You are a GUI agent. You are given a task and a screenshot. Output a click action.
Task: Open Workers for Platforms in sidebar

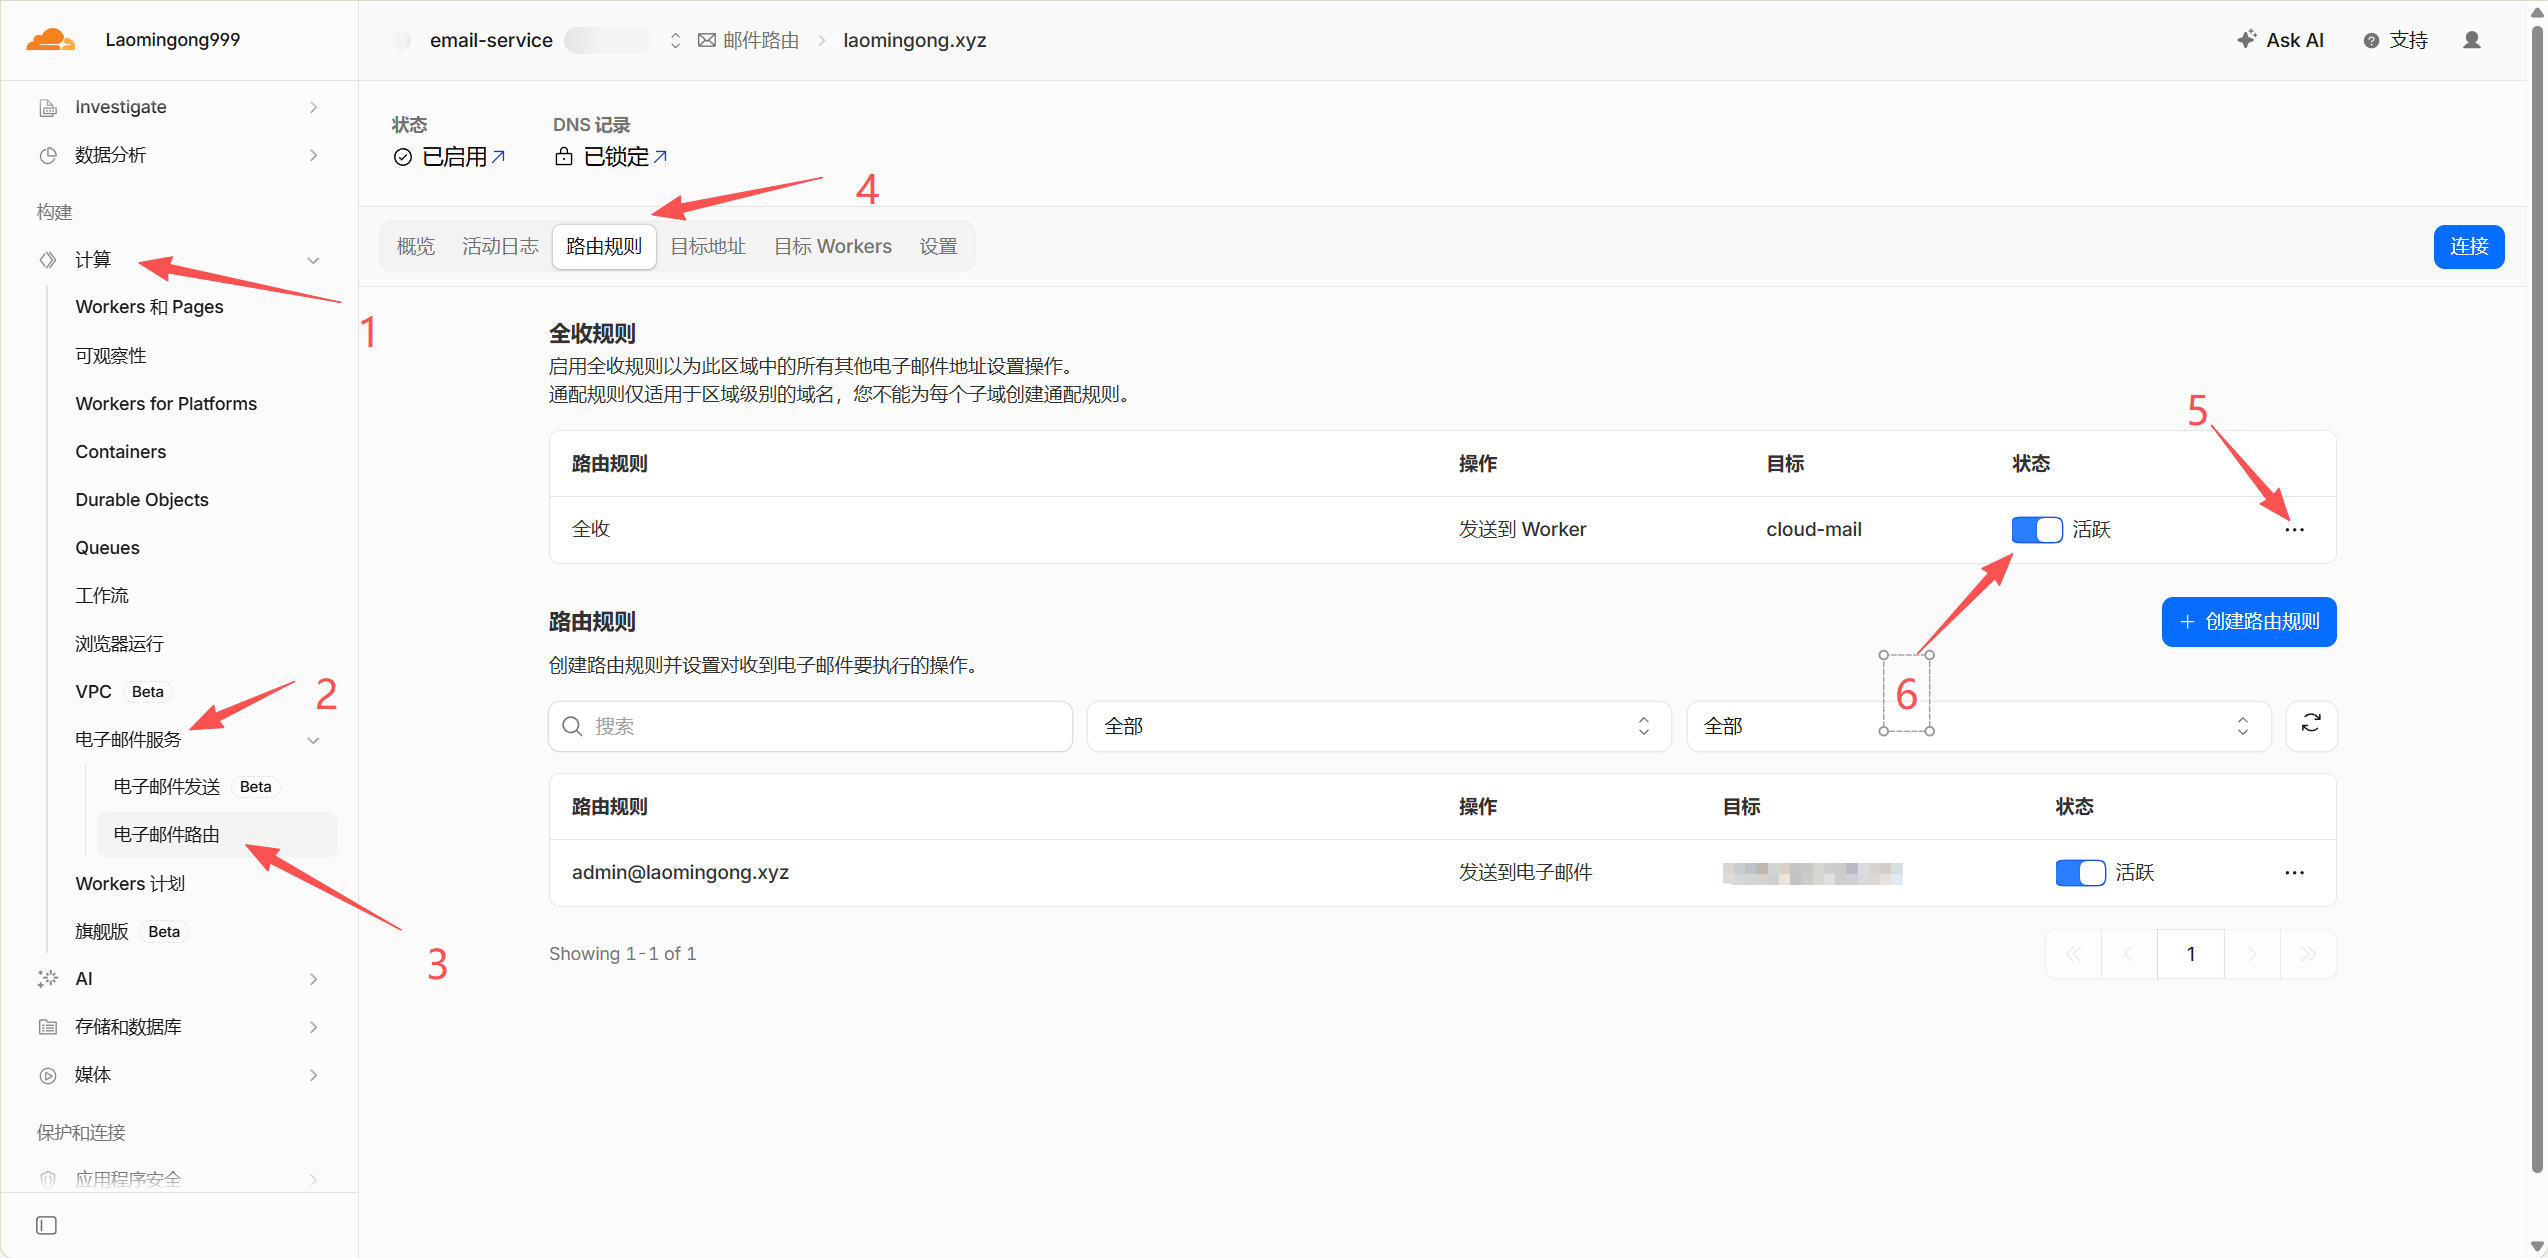click(166, 404)
